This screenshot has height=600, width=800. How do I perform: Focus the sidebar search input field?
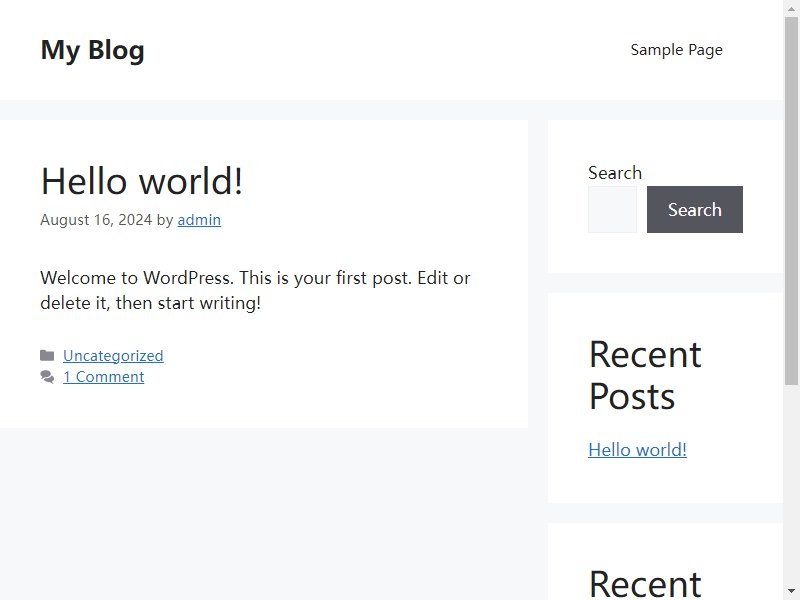pos(612,210)
